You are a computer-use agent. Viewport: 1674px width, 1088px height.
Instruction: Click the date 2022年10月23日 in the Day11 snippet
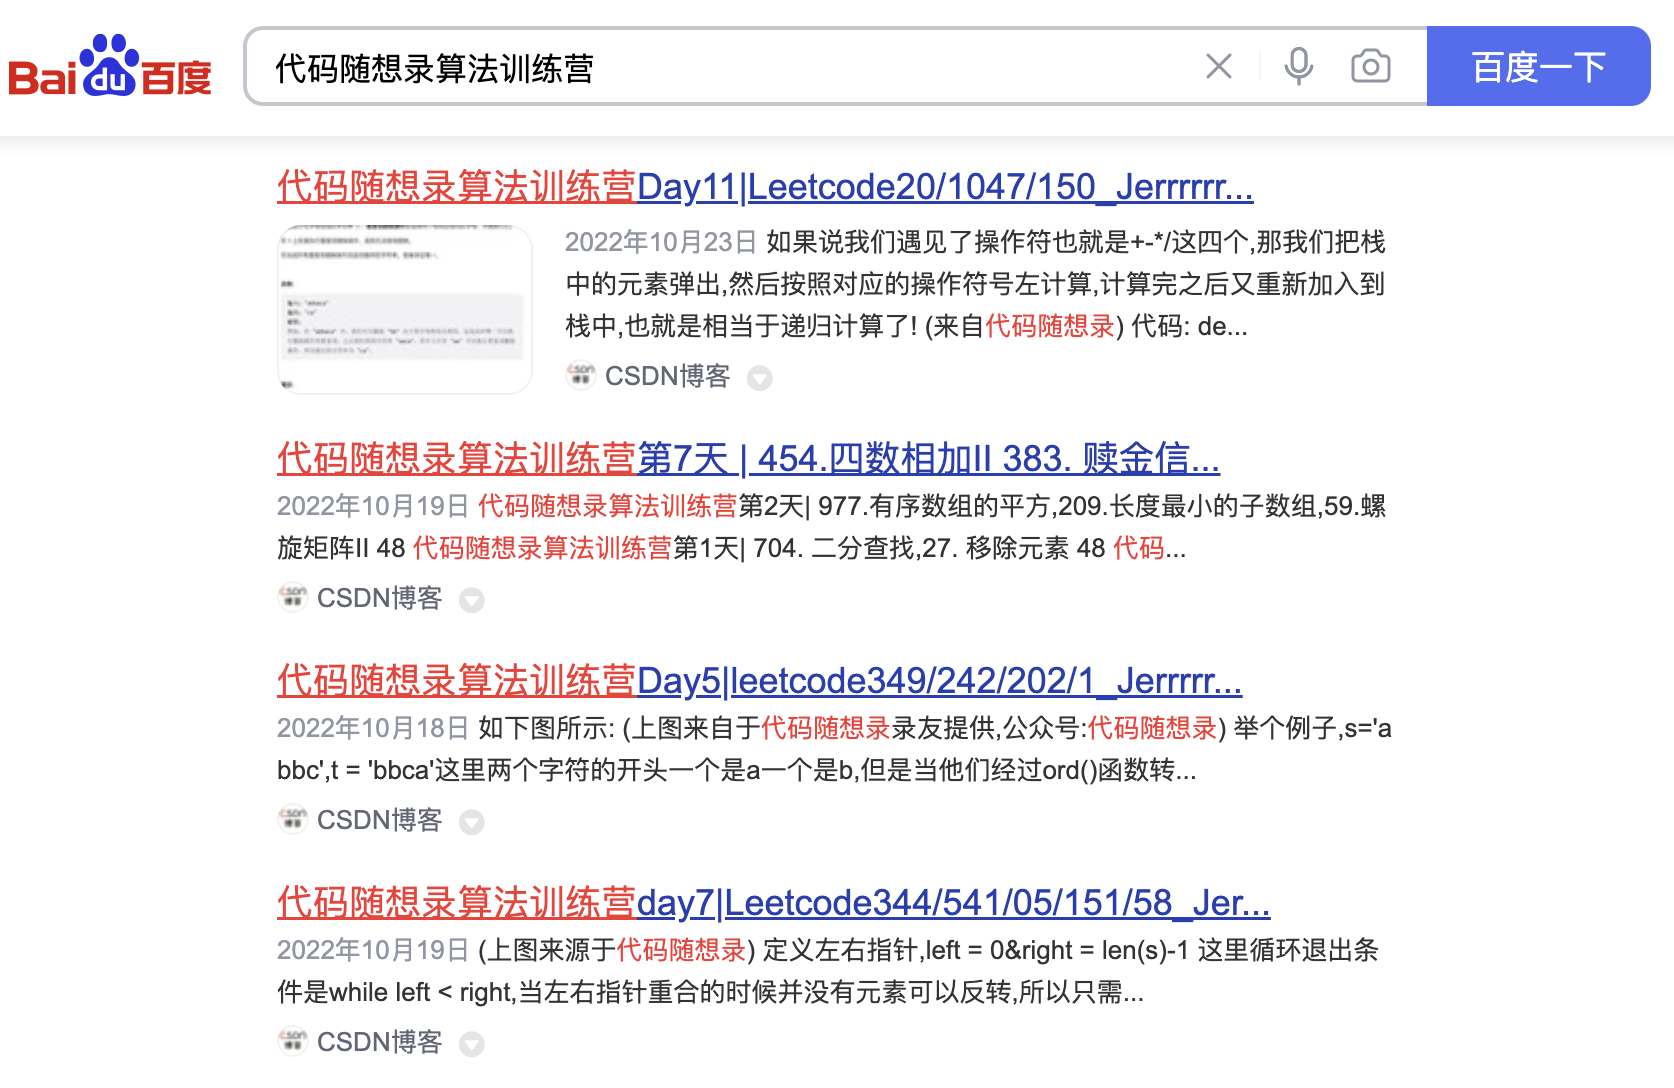(x=661, y=242)
